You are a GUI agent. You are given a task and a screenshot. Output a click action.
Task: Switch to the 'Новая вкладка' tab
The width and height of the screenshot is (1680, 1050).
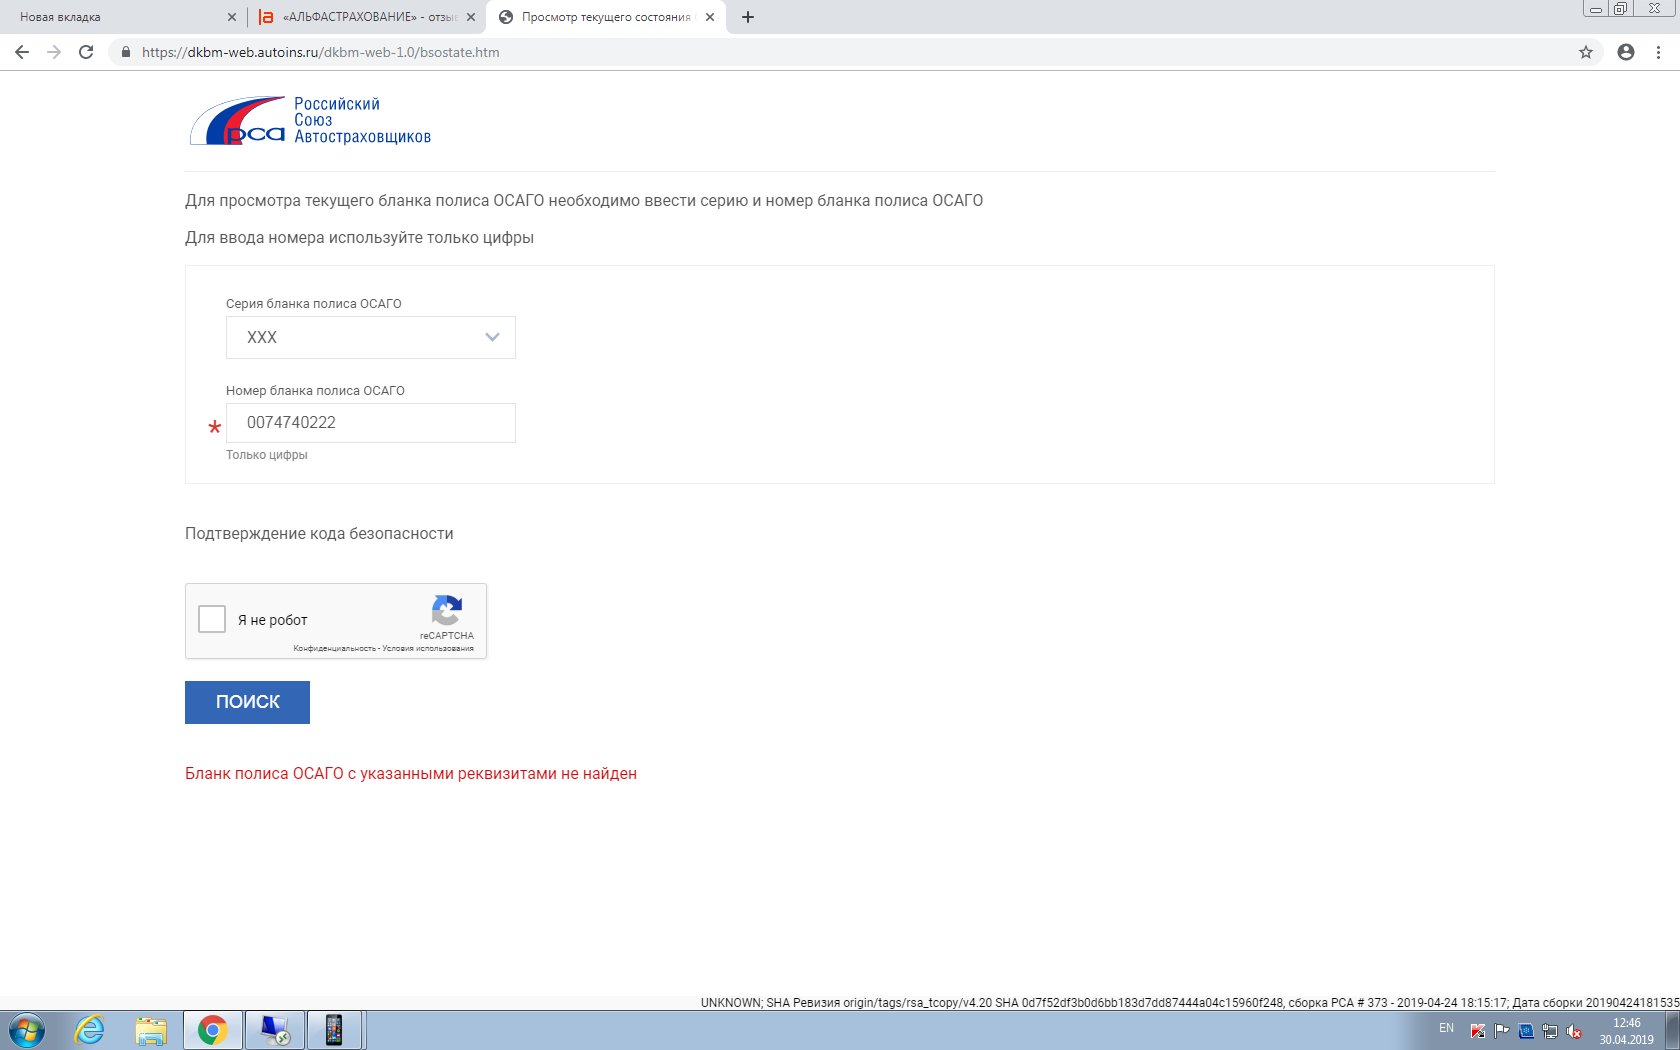[x=120, y=17]
